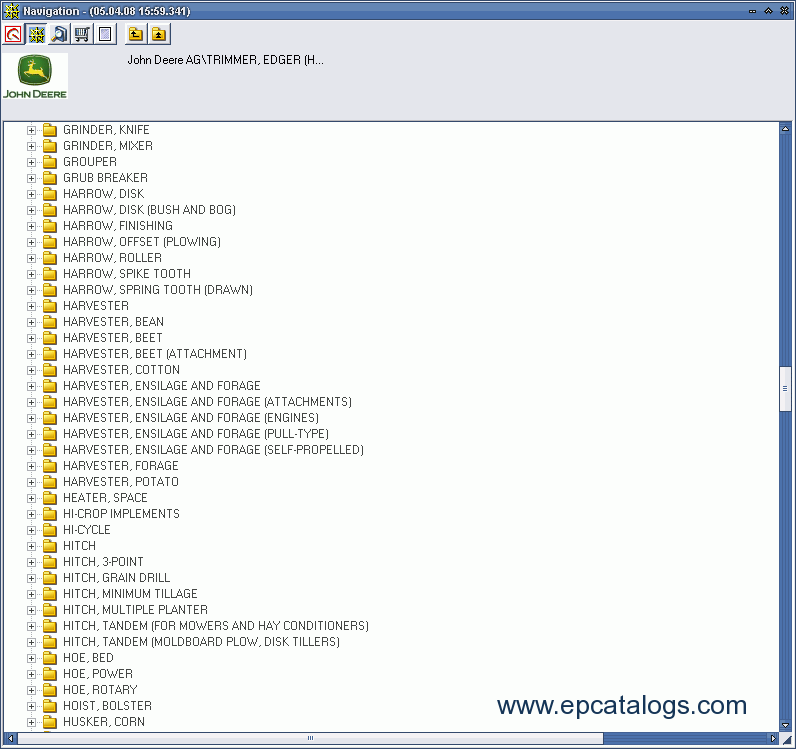Click the folder up-one-level icon

(136, 35)
